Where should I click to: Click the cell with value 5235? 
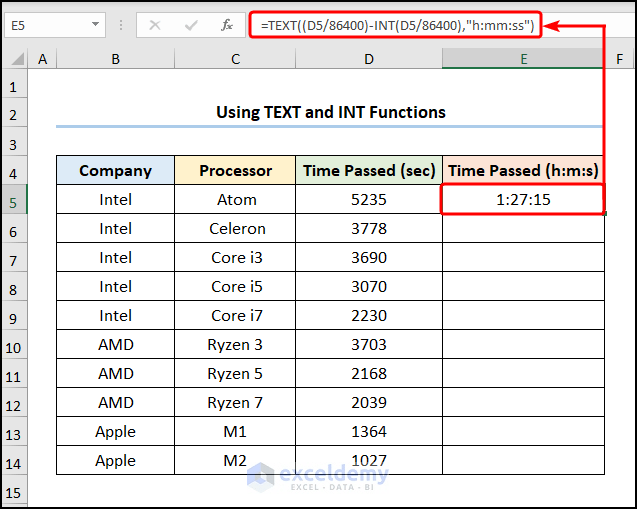coord(369,199)
